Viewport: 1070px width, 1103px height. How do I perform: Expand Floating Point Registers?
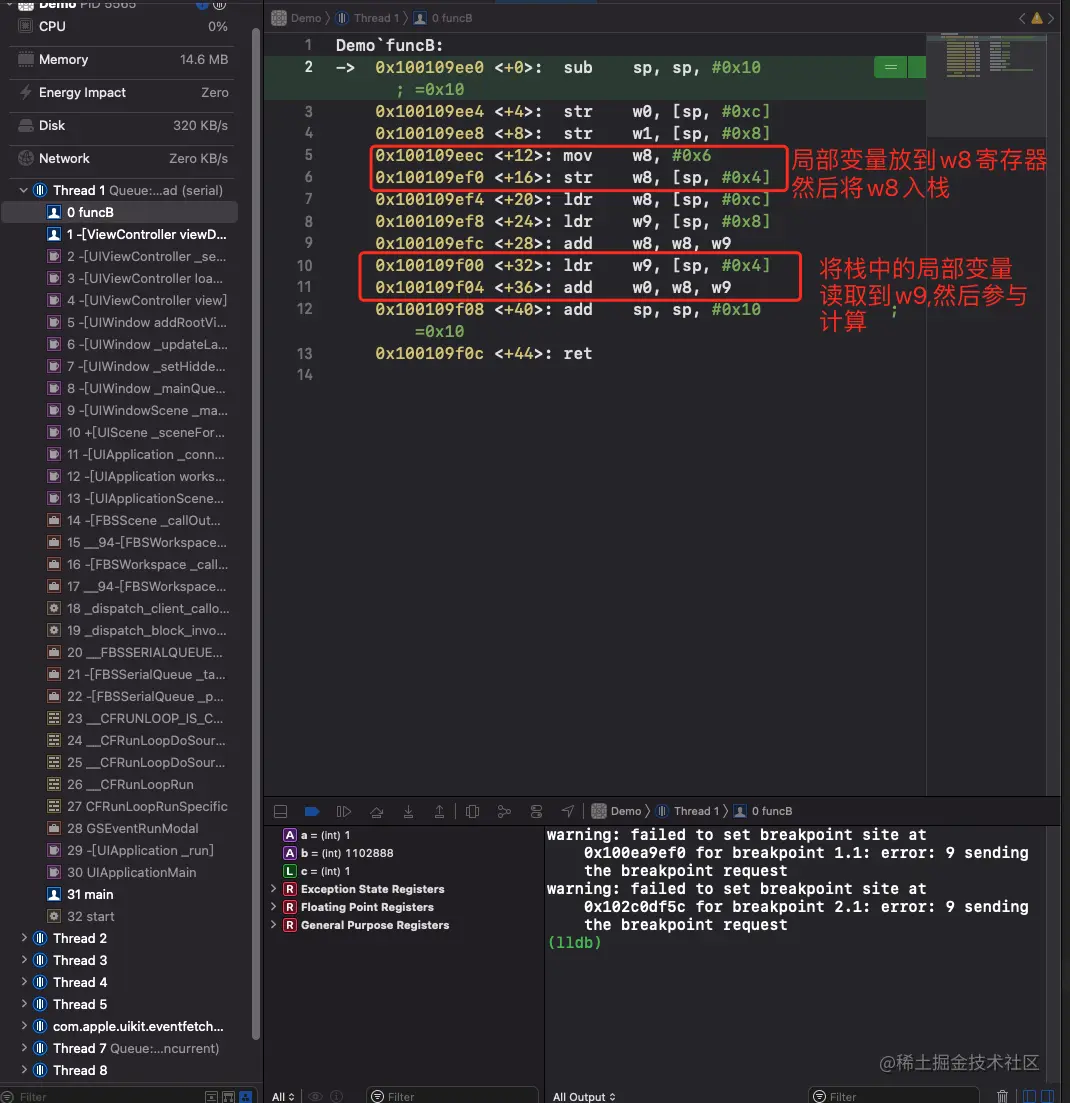[x=273, y=907]
